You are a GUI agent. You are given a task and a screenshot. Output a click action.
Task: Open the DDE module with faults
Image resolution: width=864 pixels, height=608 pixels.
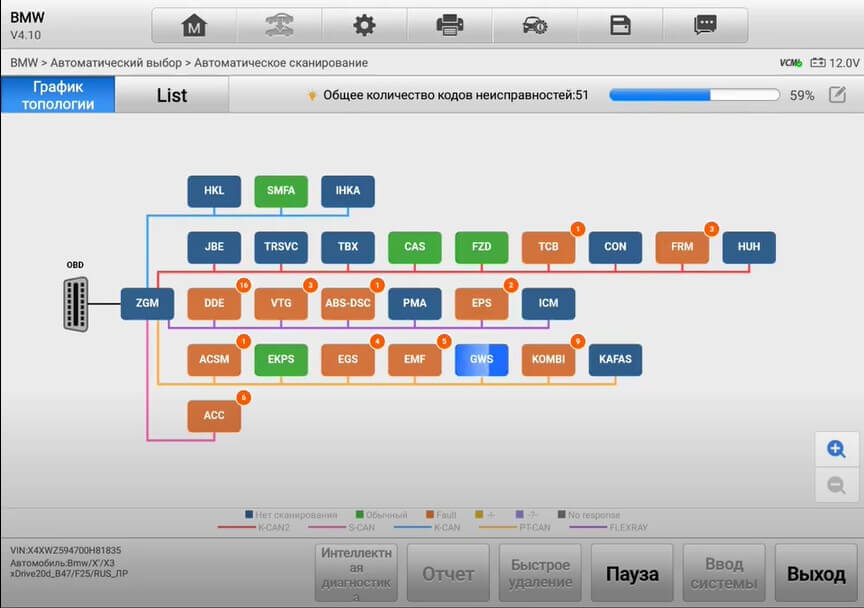(x=214, y=303)
